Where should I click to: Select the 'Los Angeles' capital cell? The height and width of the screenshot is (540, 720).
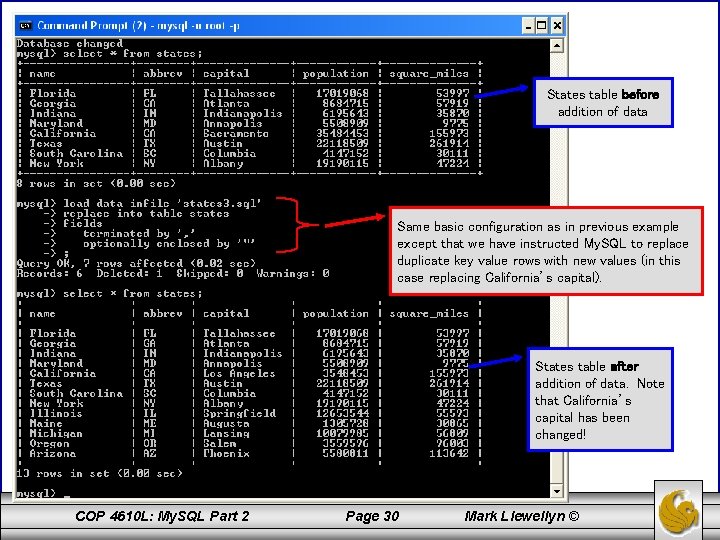(239, 373)
